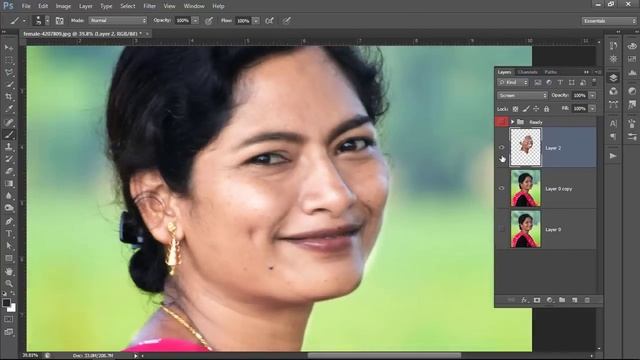Toggle lock all padlock icon
The image size is (640, 360).
(x=547, y=109)
